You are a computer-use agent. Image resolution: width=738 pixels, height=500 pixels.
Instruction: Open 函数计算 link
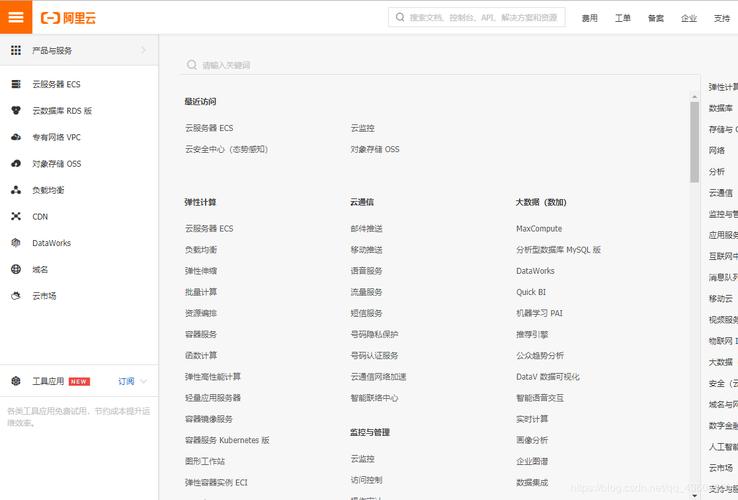[201, 355]
